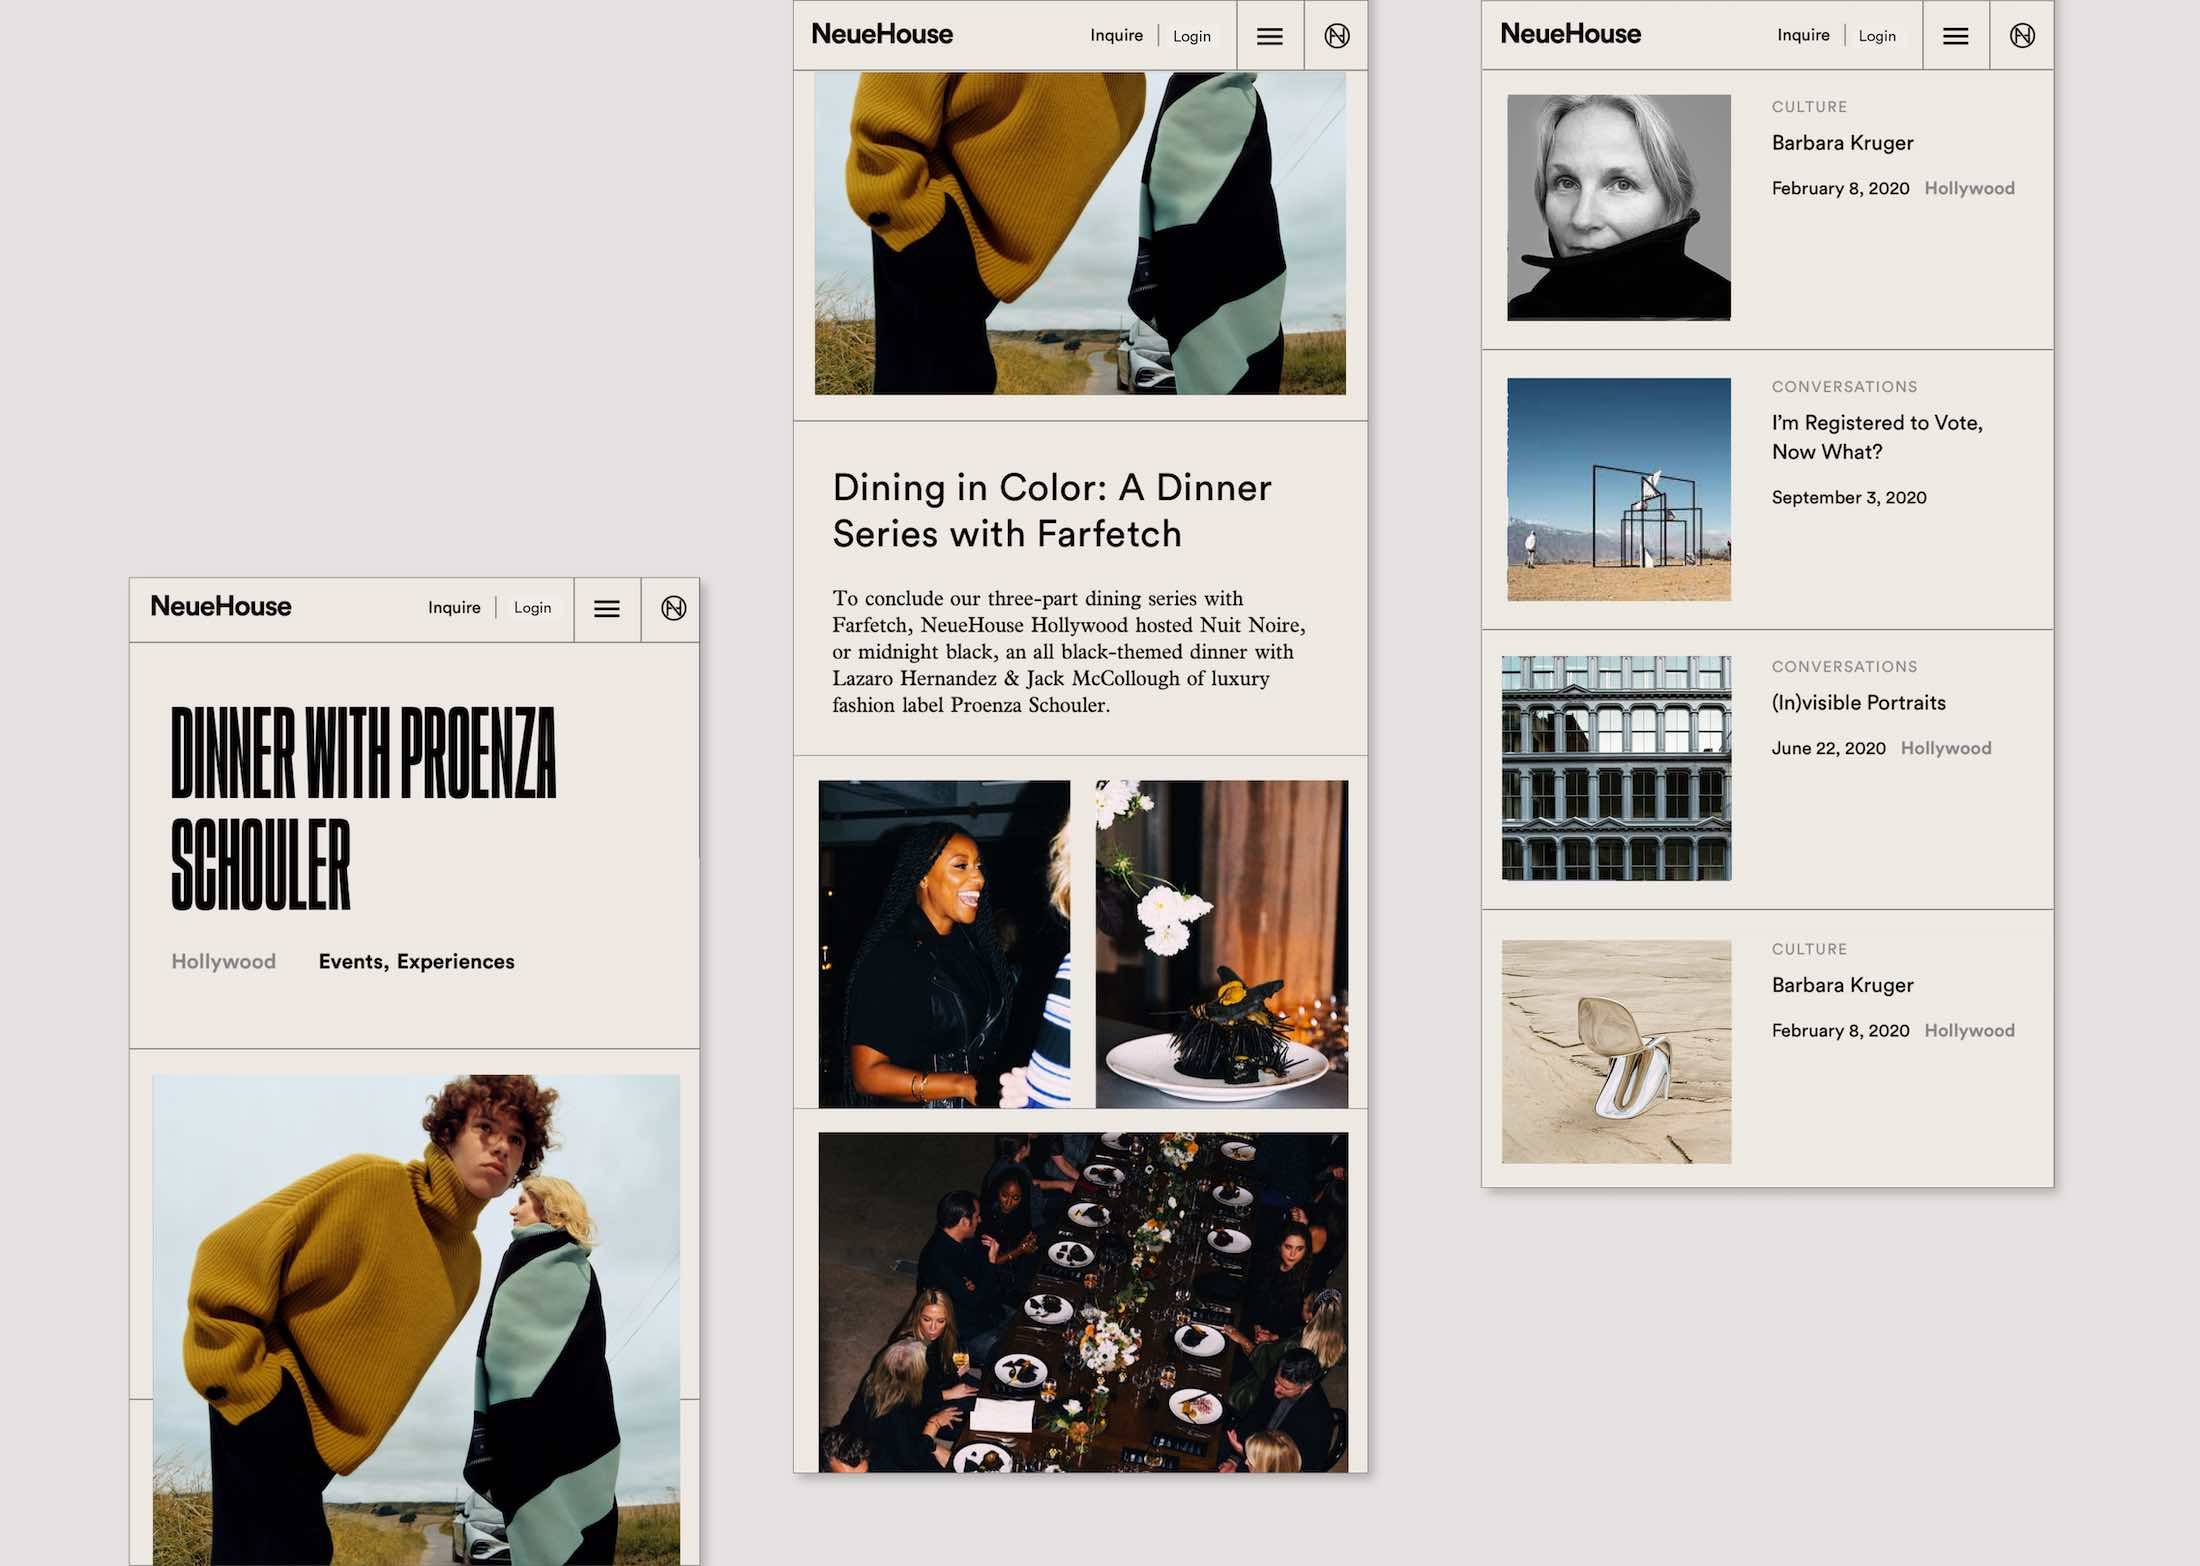
Task: Open the overhead dinner table photo
Action: [1083, 1302]
